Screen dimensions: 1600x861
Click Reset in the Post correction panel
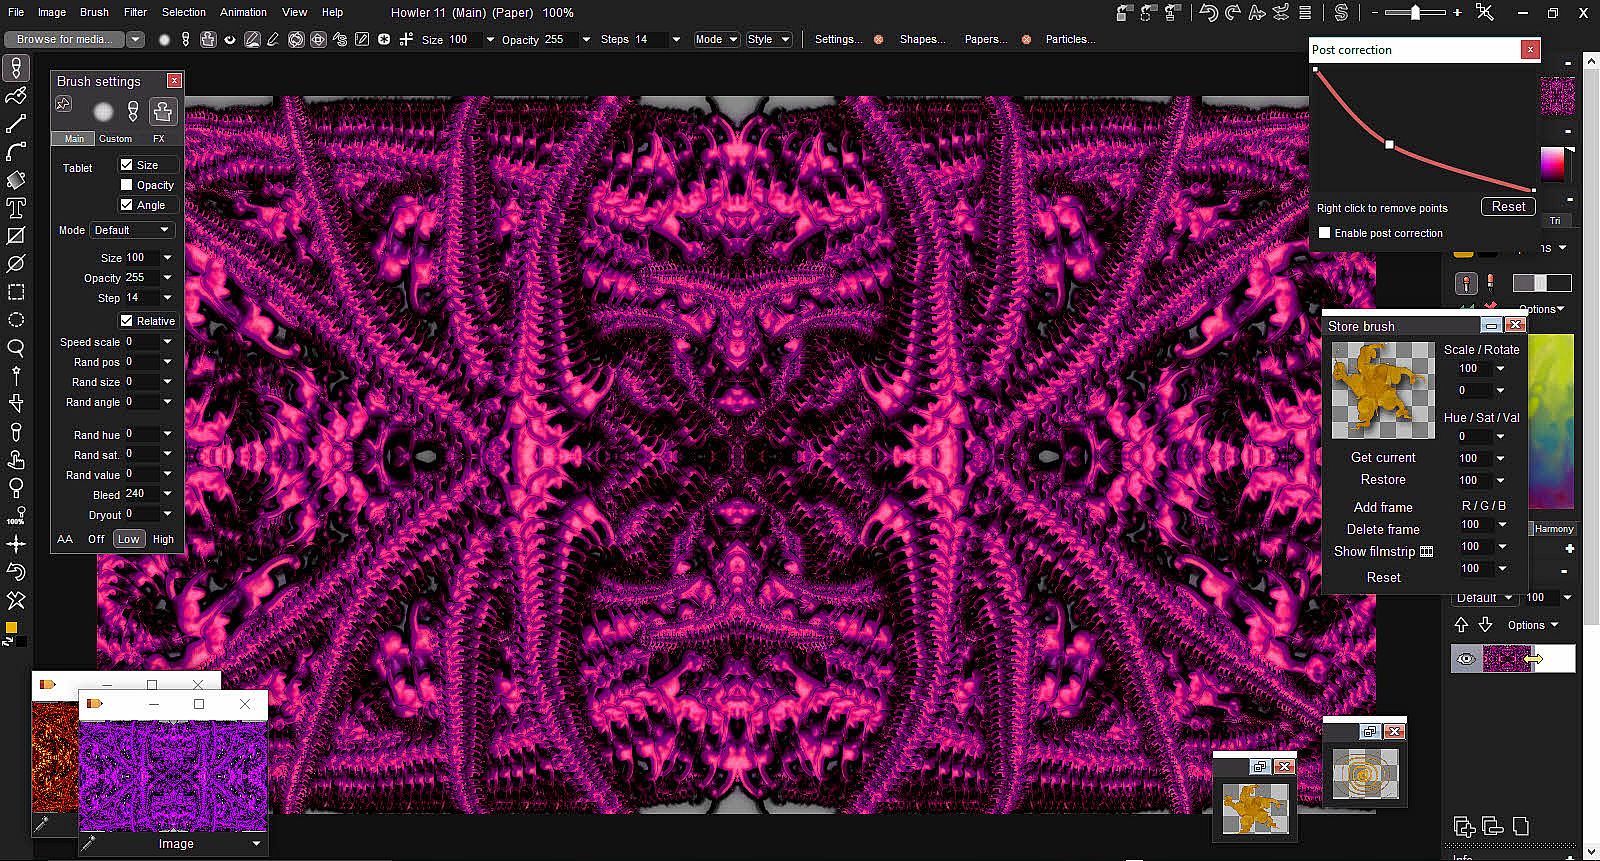tap(1508, 207)
